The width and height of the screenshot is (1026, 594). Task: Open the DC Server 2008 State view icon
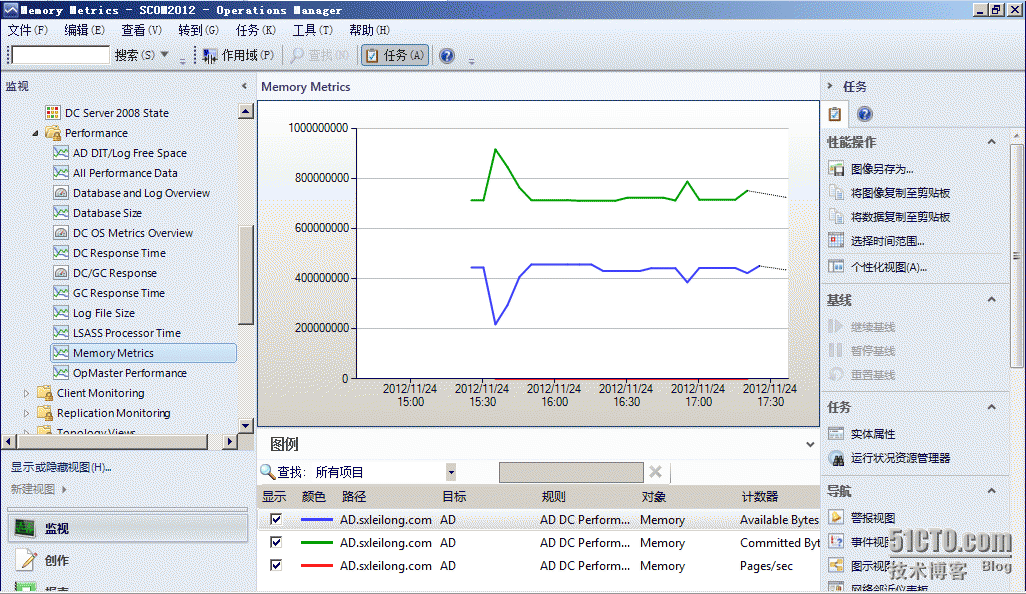tap(53, 113)
